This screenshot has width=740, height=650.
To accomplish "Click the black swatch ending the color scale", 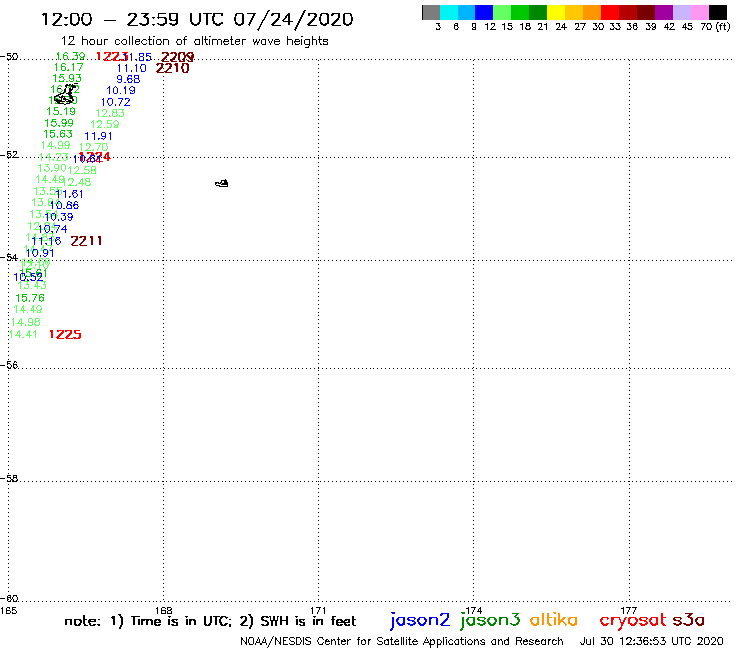I will (x=717, y=12).
